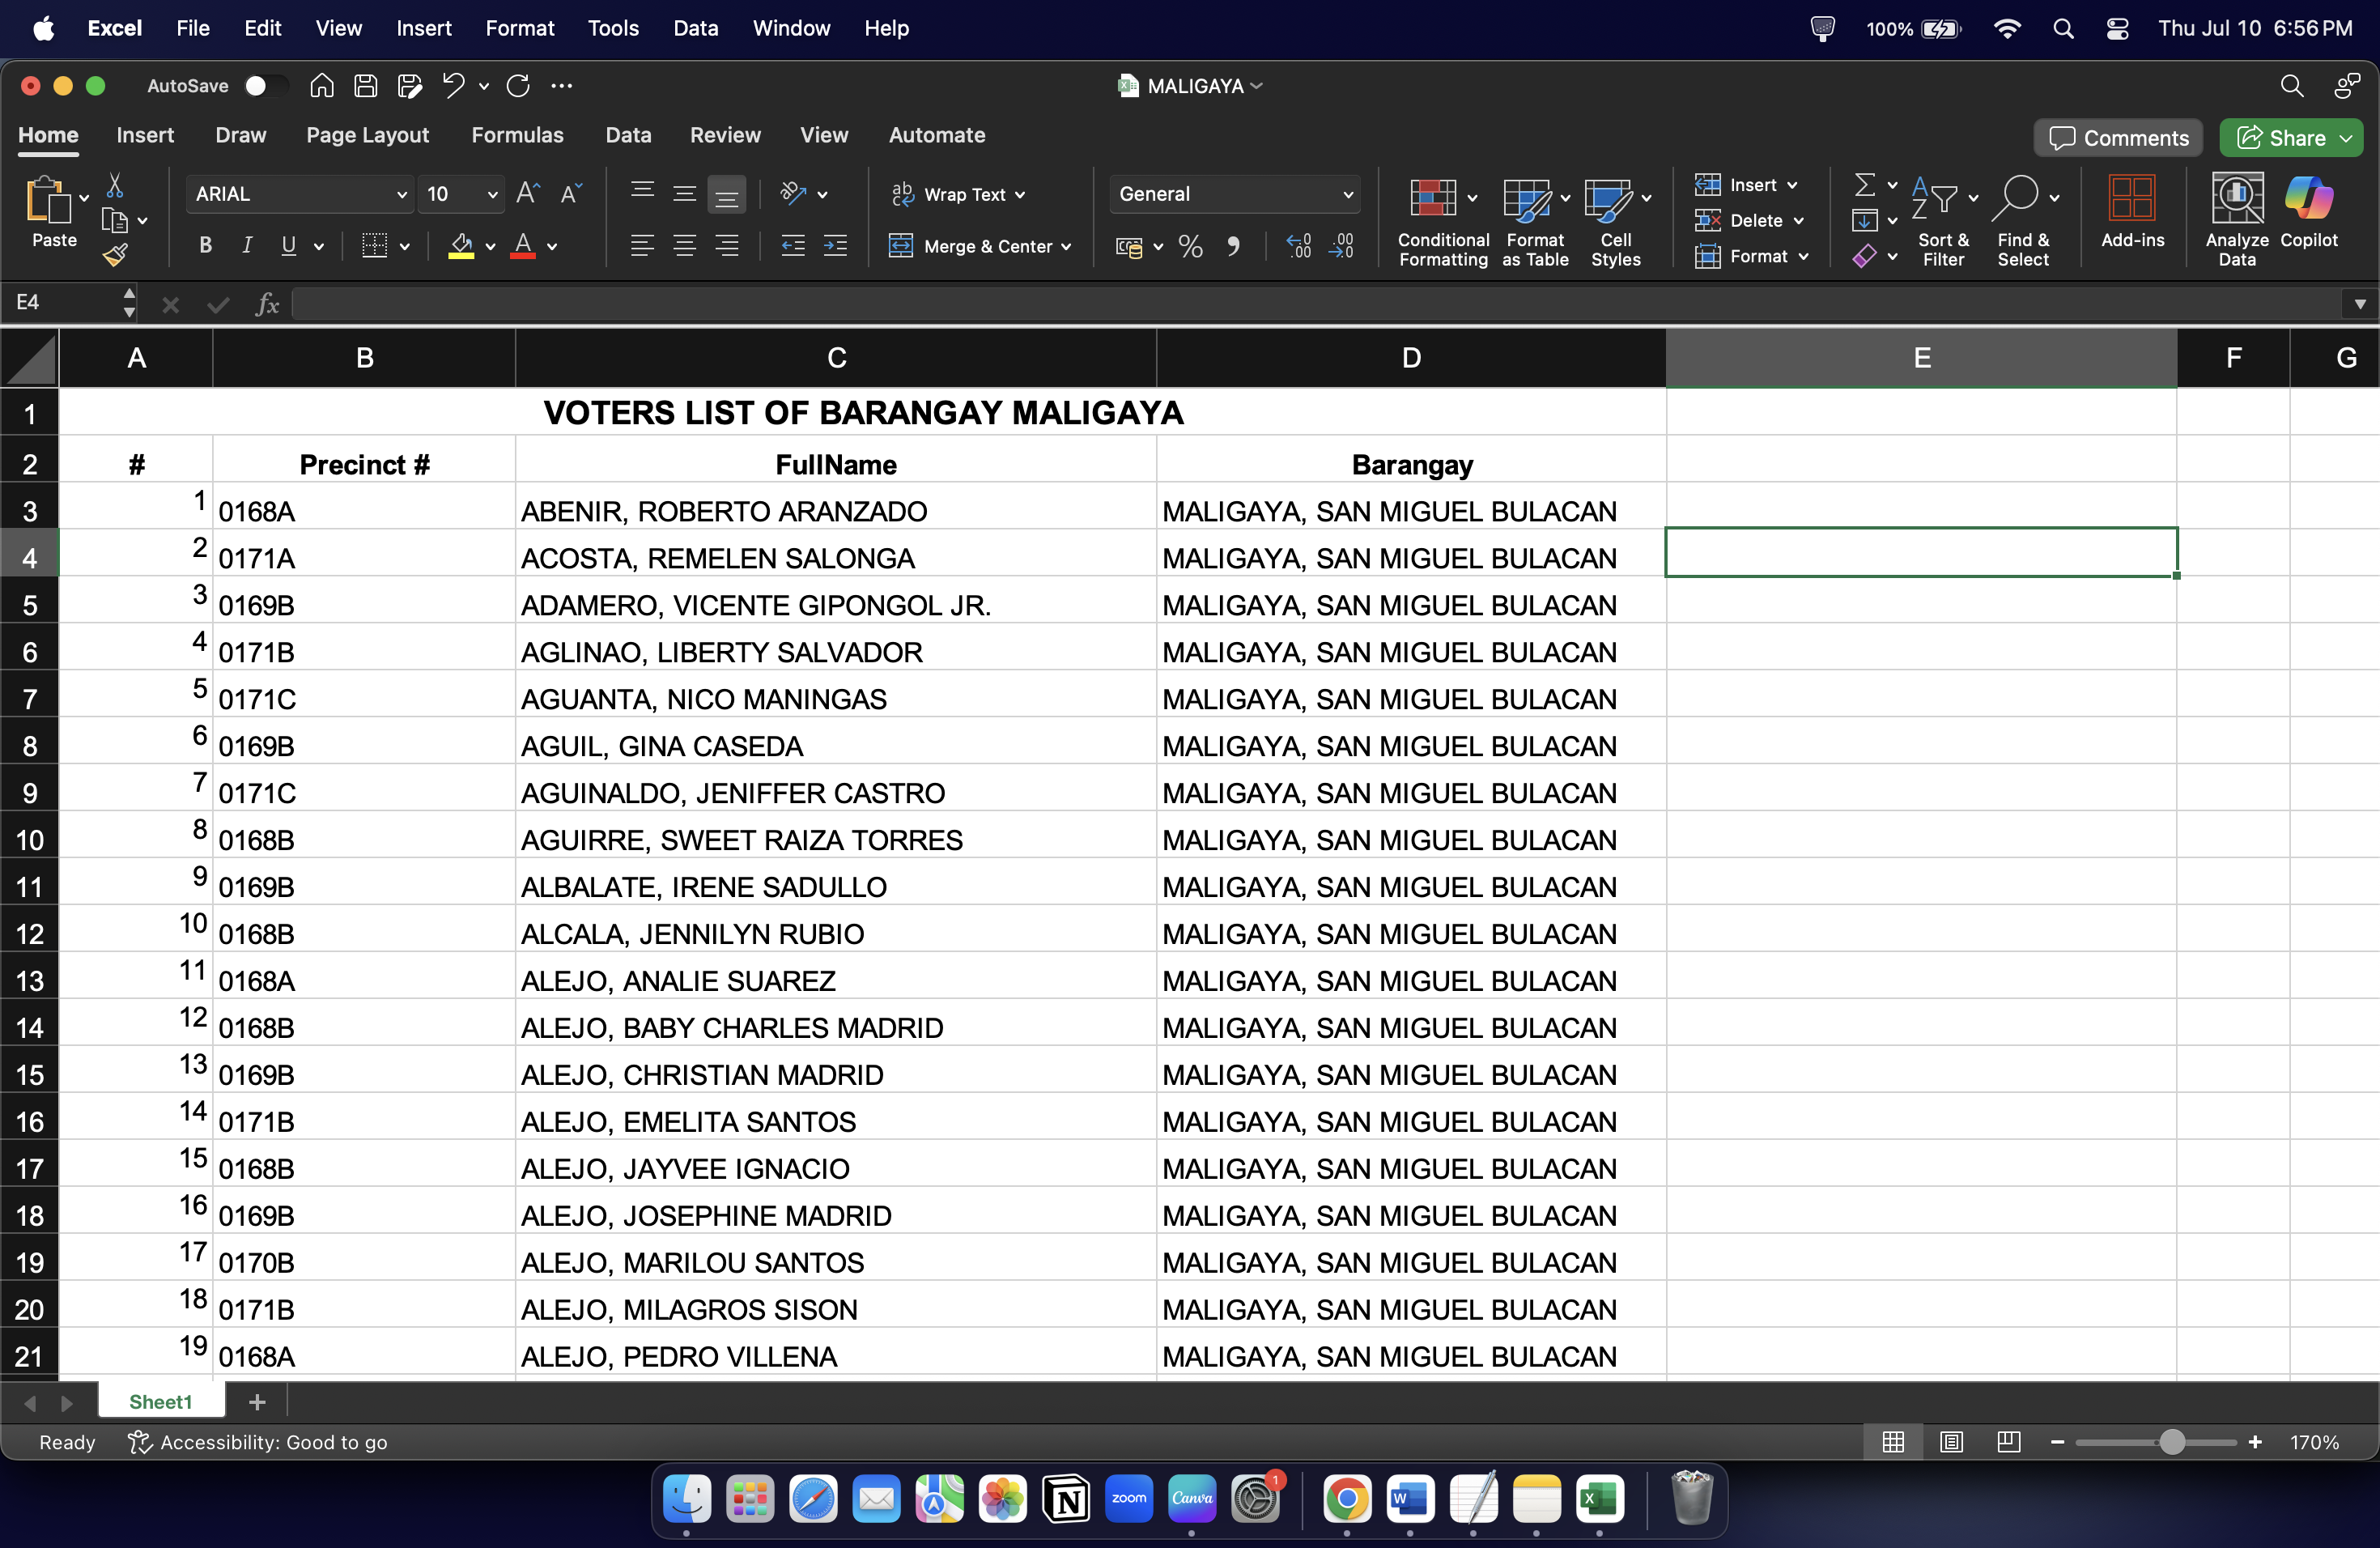2380x1548 pixels.
Task: Switch to Normal view in status bar
Action: pyautogui.click(x=1892, y=1441)
